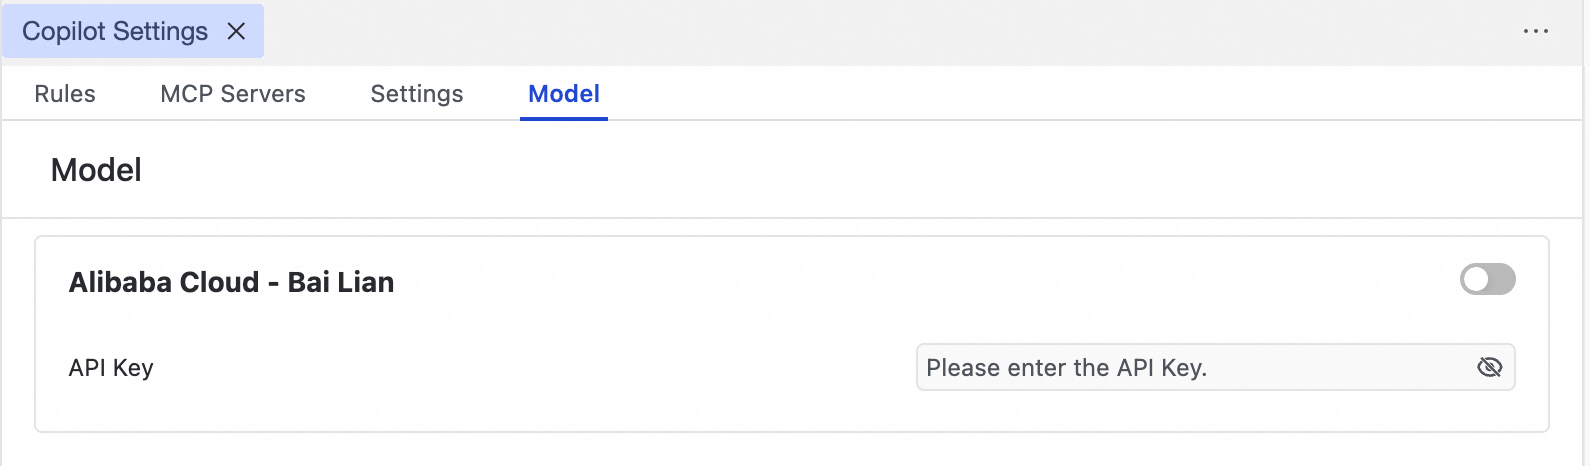This screenshot has height=466, width=1590.
Task: Click the Alibaba Cloud - Bai Lian title
Action: (x=231, y=282)
